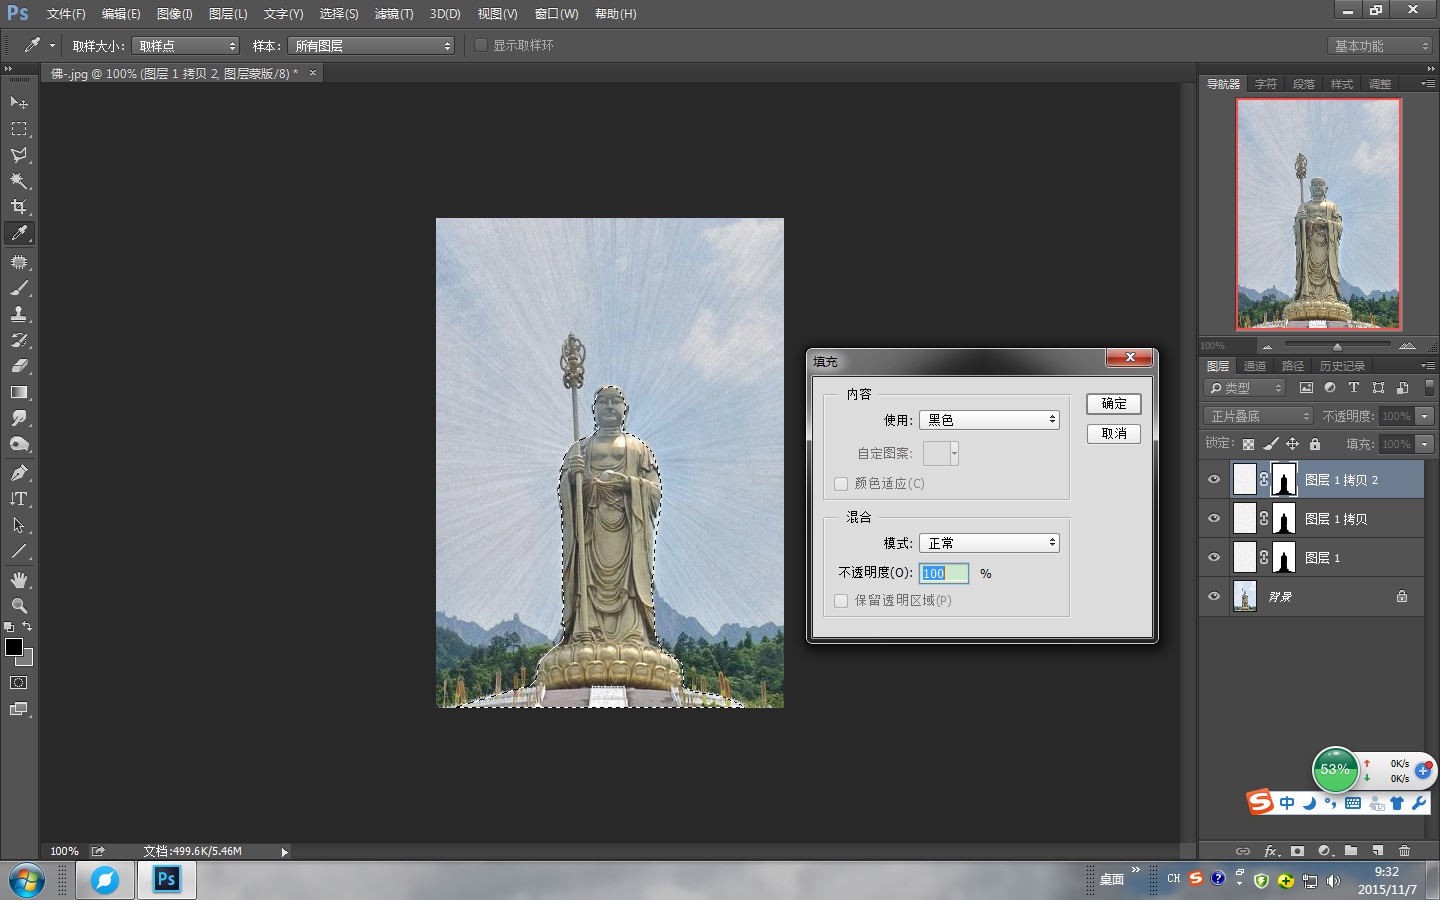
Task: Hide the 背景 layer
Action: click(1214, 597)
